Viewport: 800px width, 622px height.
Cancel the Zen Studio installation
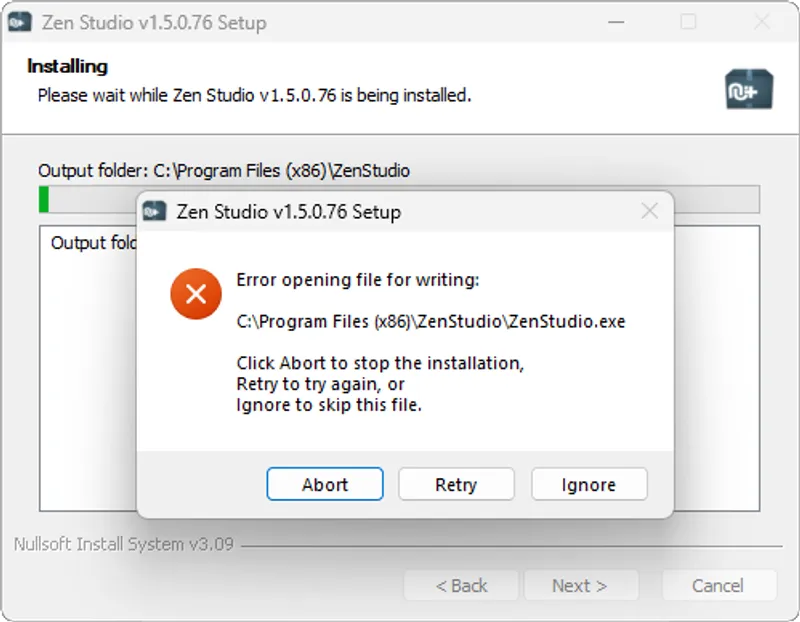click(718, 585)
